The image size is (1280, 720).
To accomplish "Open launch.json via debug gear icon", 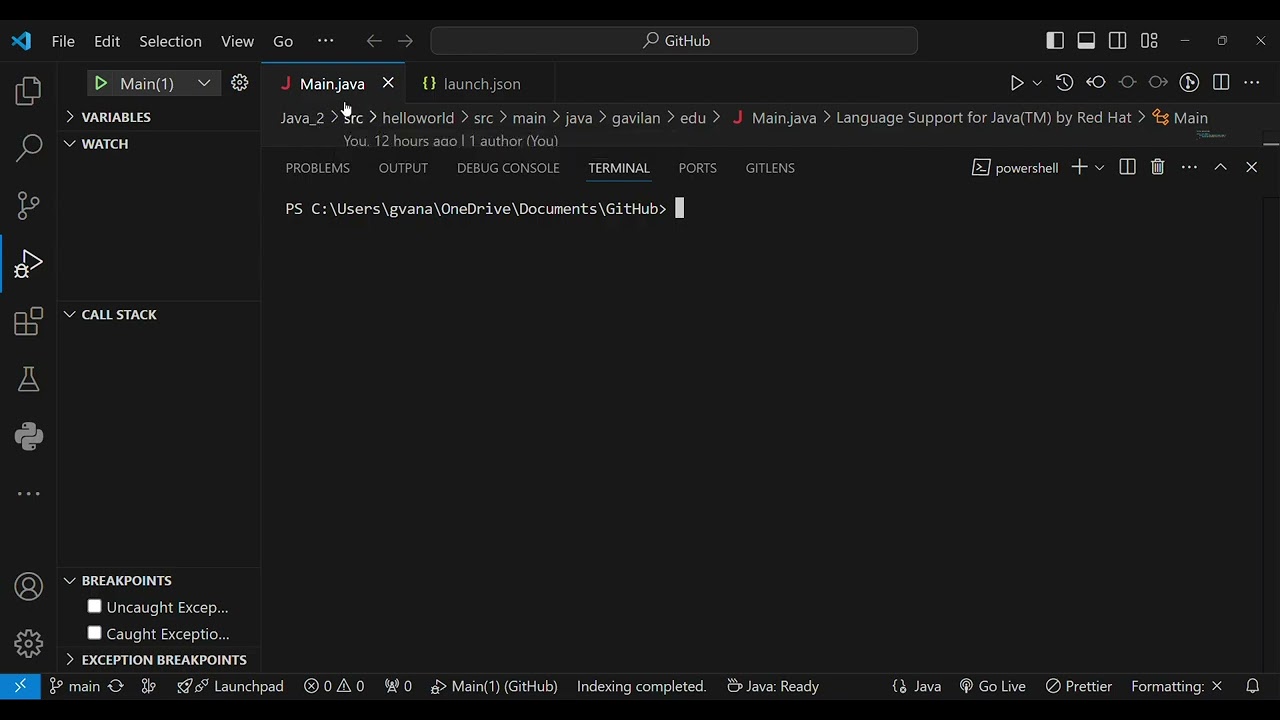I will (x=240, y=83).
